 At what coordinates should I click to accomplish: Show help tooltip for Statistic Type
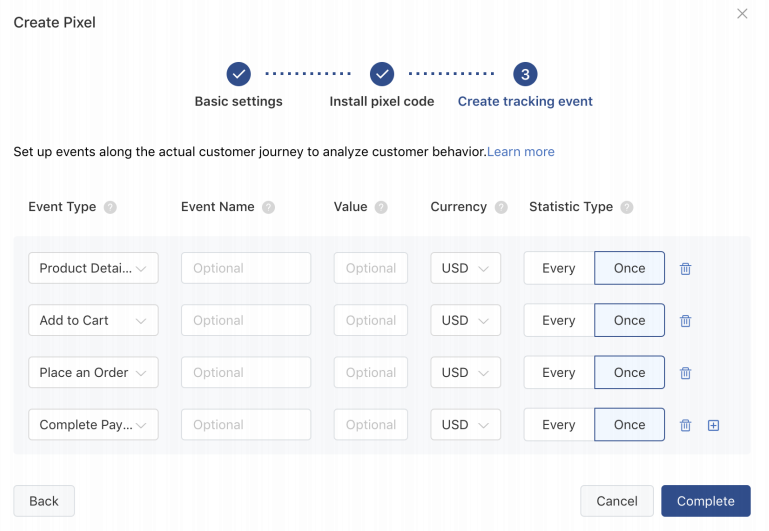coord(627,208)
